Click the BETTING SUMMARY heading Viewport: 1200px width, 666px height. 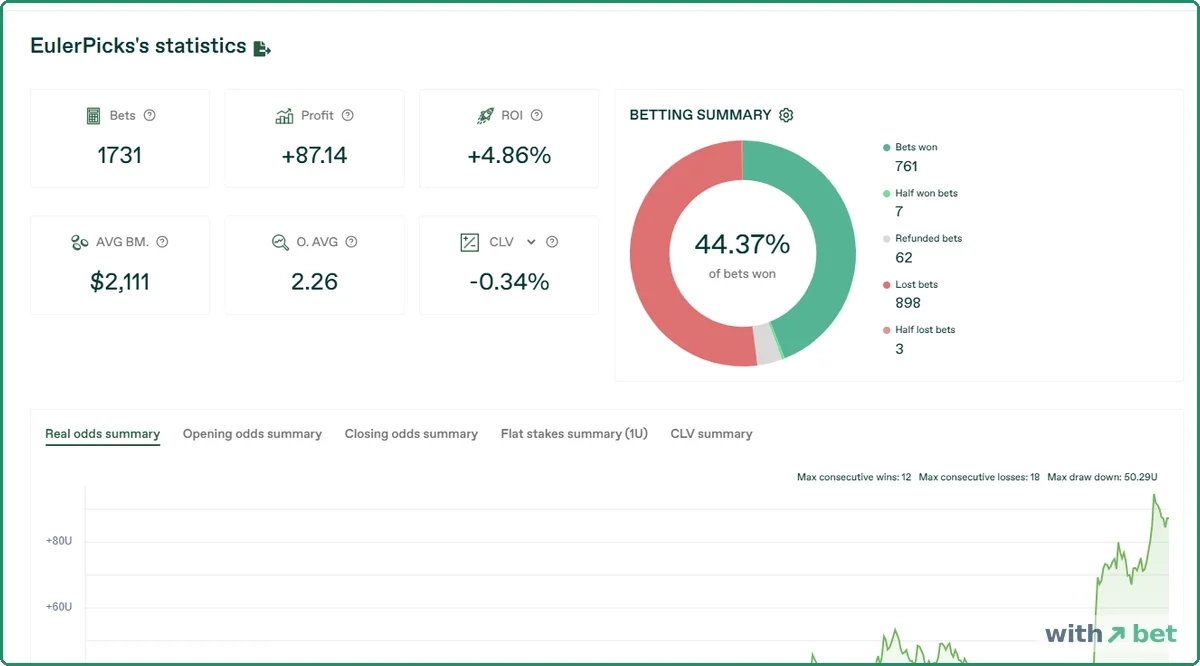pos(700,115)
